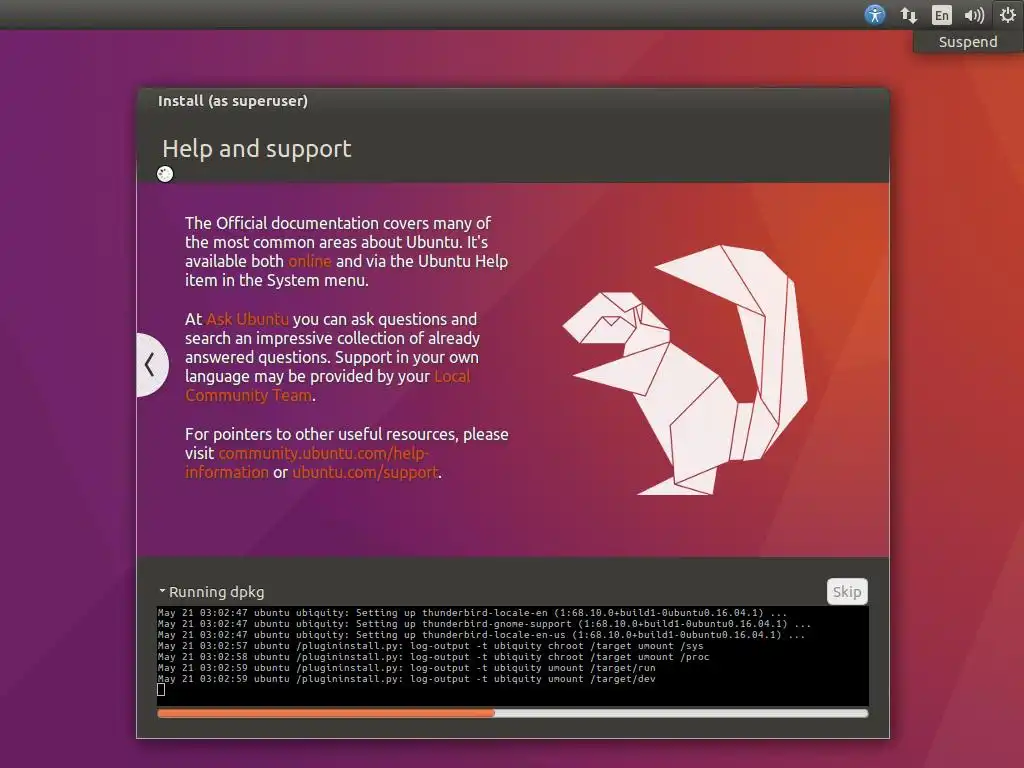Open the sound volume indicator
1024x768 pixels.
click(974, 15)
